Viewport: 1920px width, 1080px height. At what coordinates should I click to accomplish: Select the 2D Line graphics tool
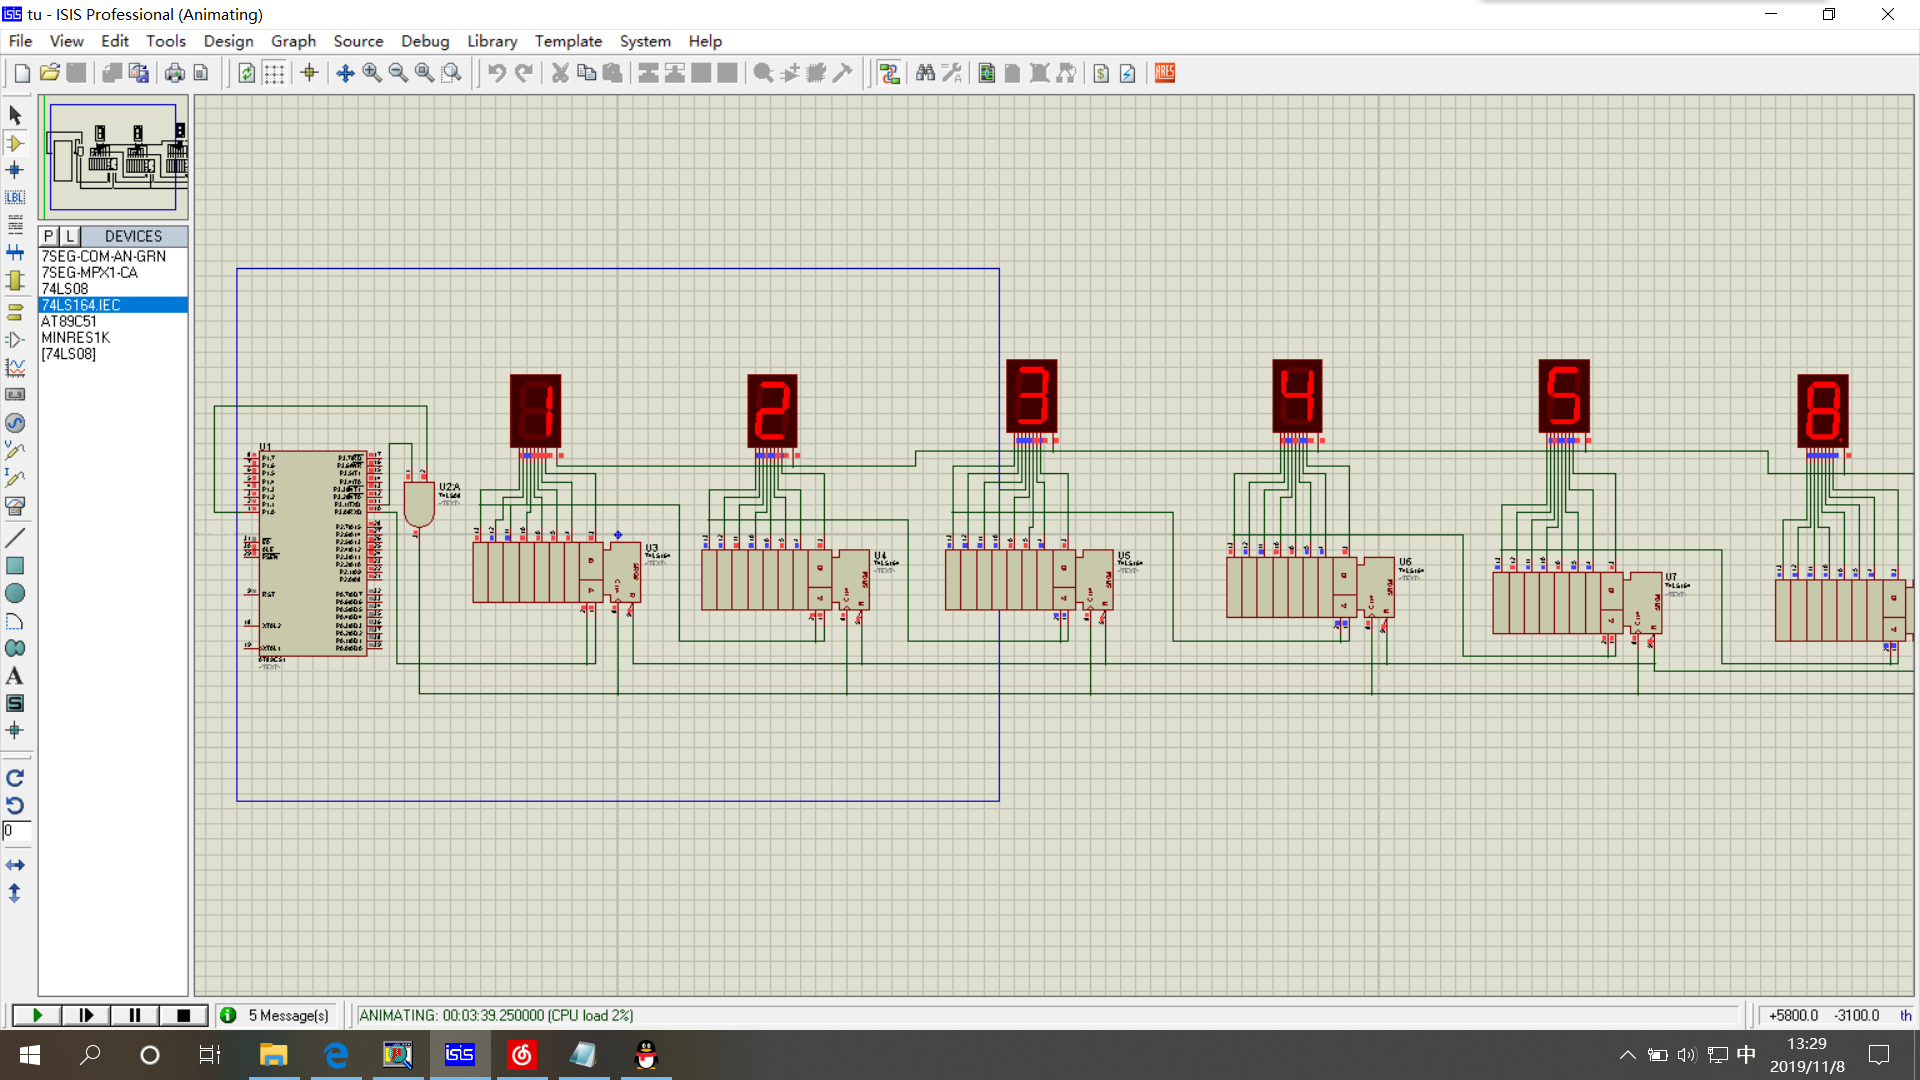[x=15, y=538]
